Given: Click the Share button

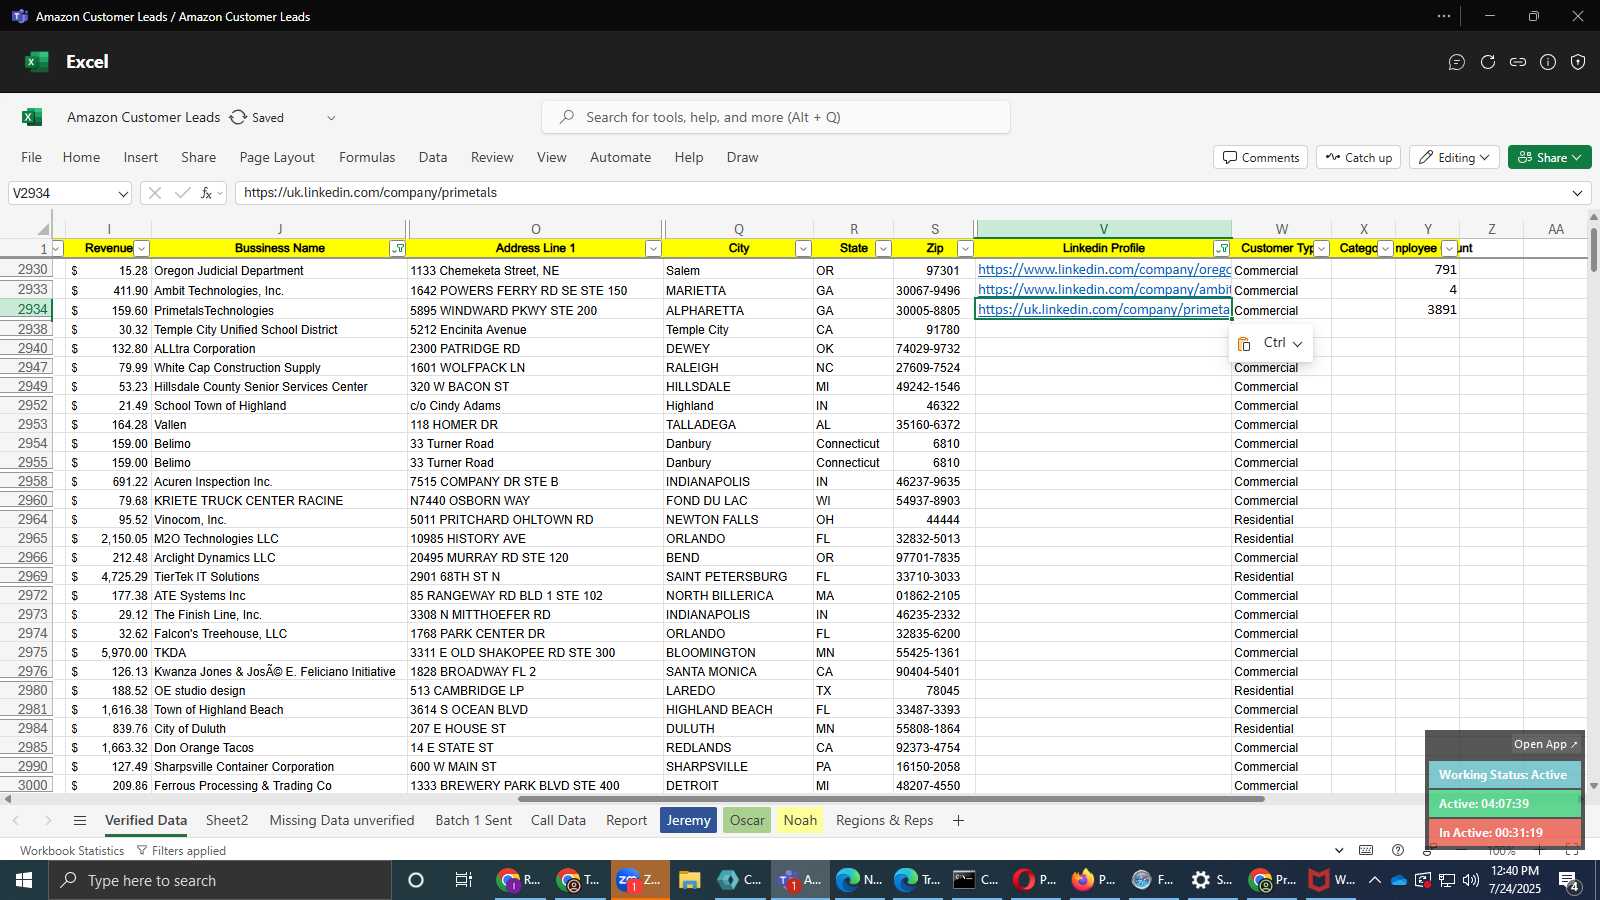Looking at the screenshot, I should click(x=1549, y=158).
